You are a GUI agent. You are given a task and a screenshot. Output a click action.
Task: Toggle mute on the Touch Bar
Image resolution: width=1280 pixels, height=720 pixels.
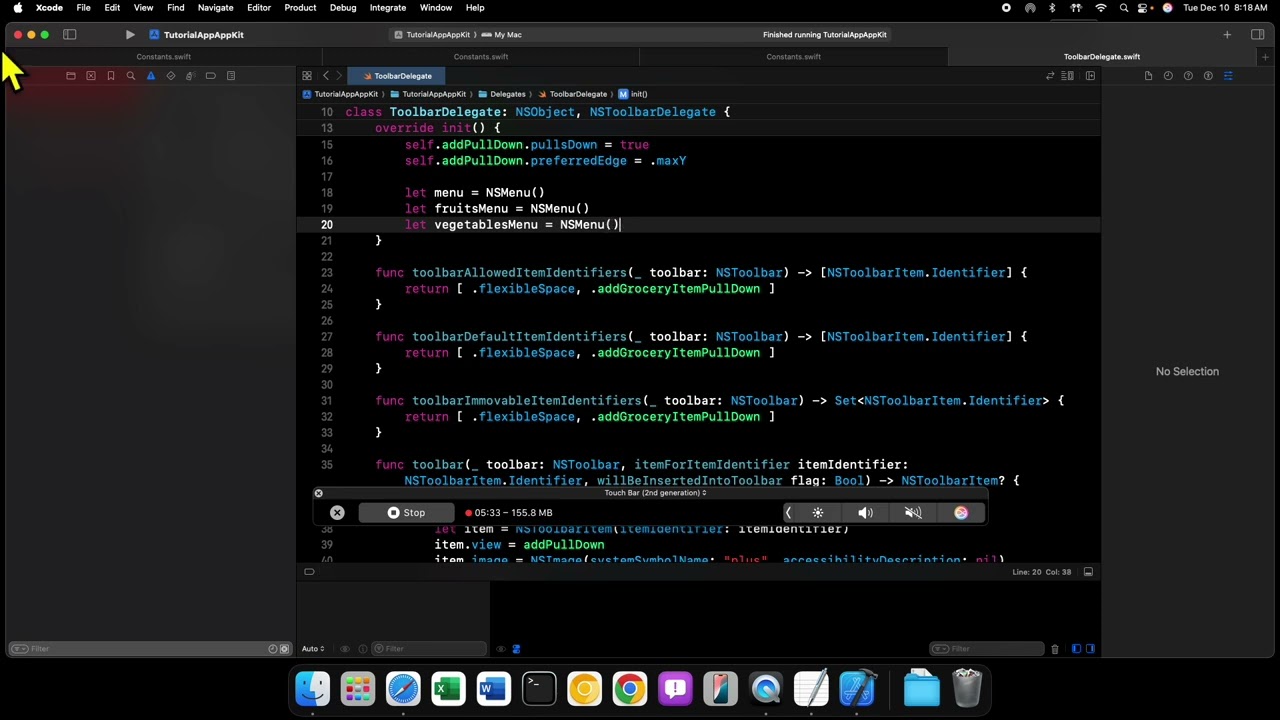tap(913, 513)
